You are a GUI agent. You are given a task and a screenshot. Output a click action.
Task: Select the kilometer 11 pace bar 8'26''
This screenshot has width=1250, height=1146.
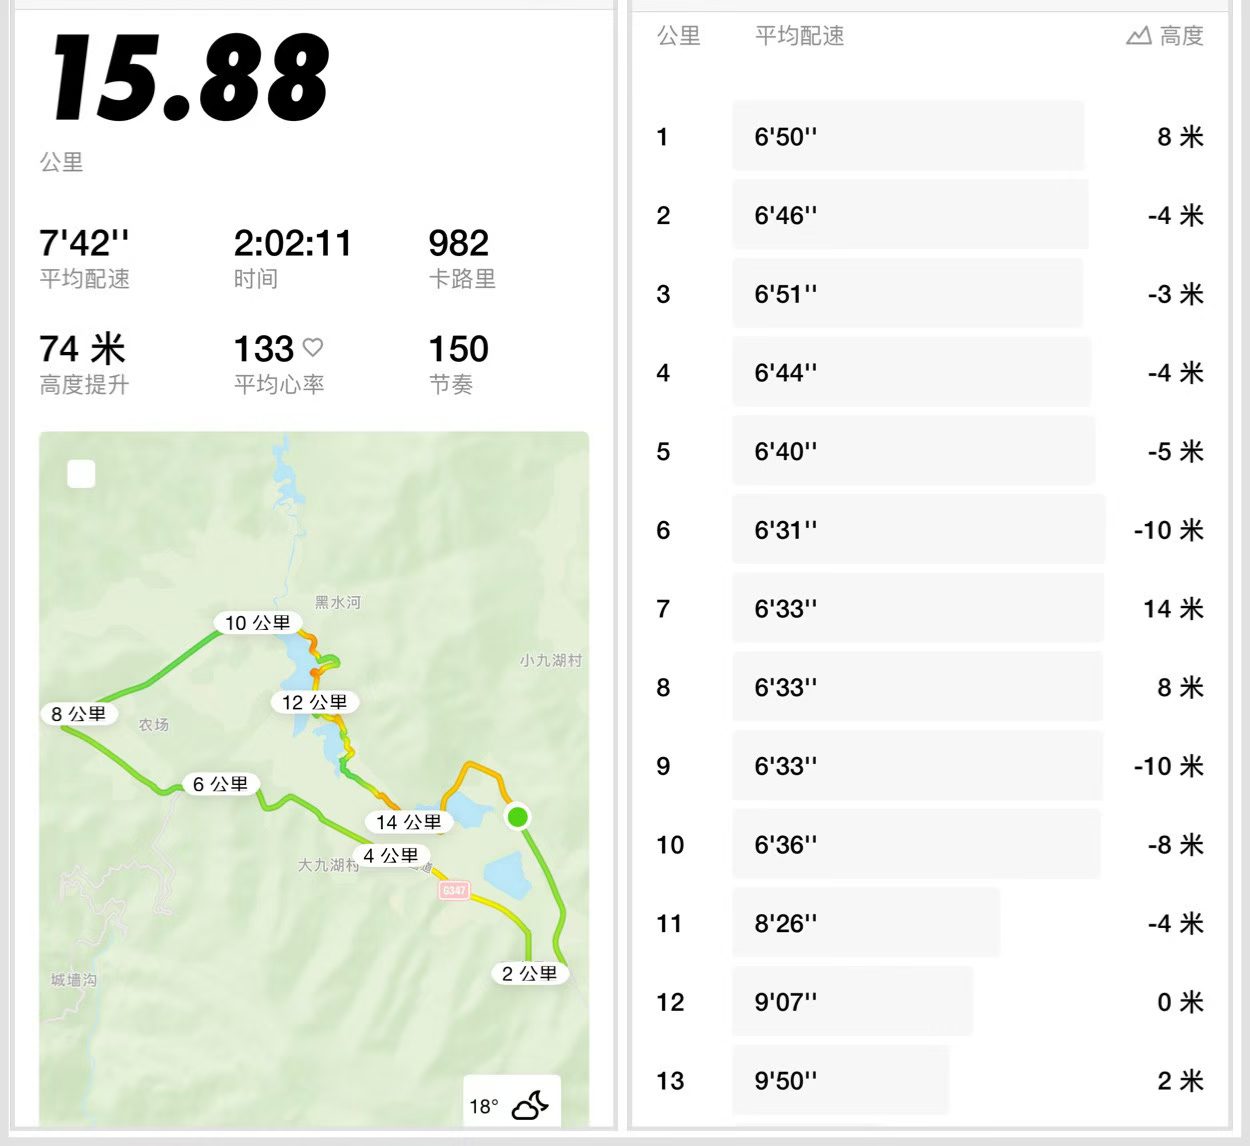coord(865,923)
